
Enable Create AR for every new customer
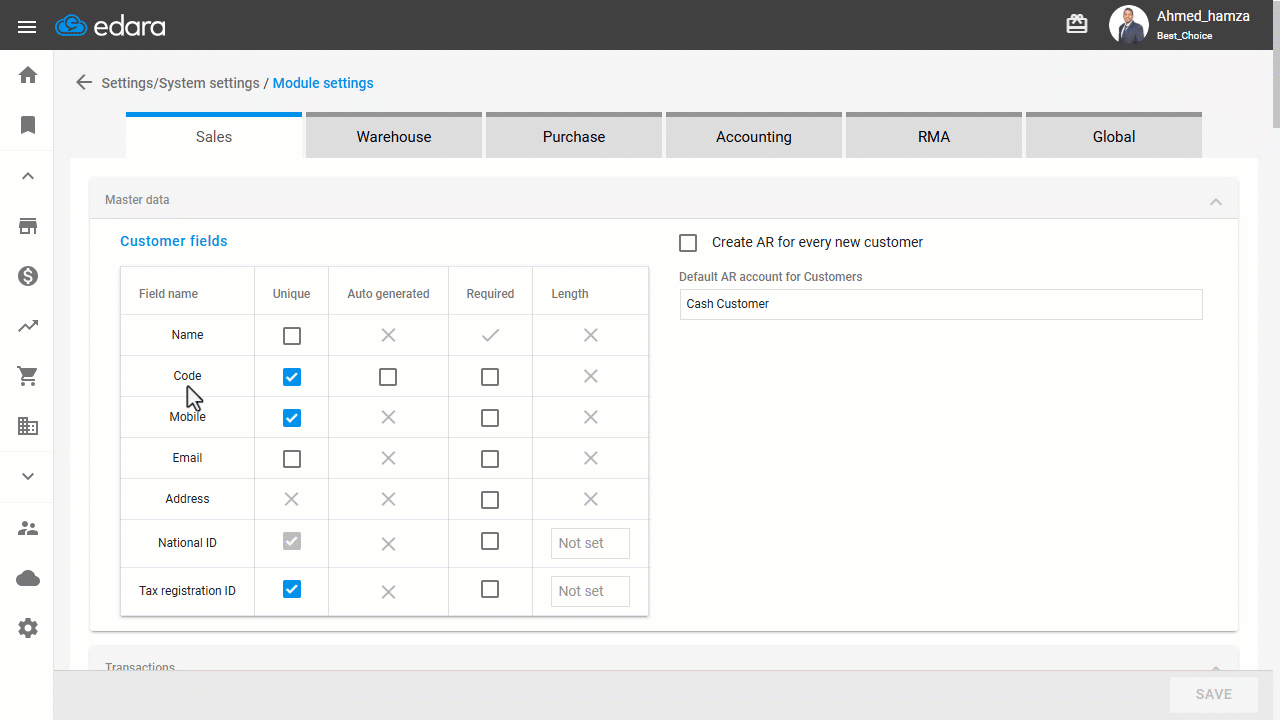click(688, 243)
